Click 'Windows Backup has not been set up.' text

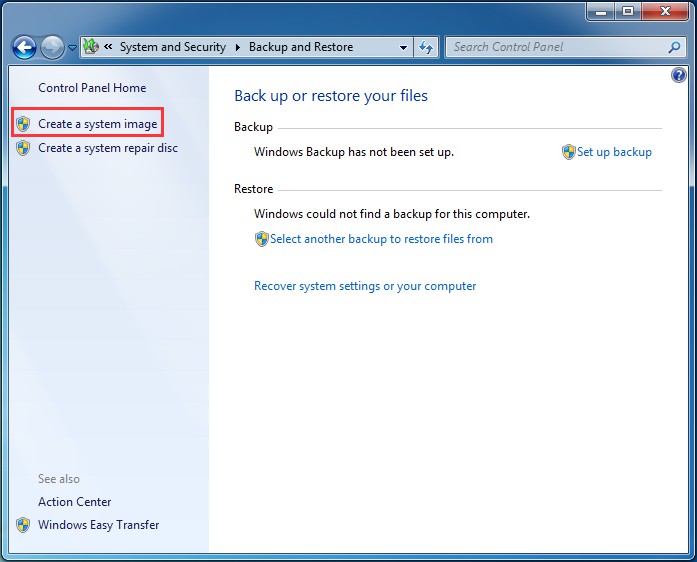coord(354,152)
